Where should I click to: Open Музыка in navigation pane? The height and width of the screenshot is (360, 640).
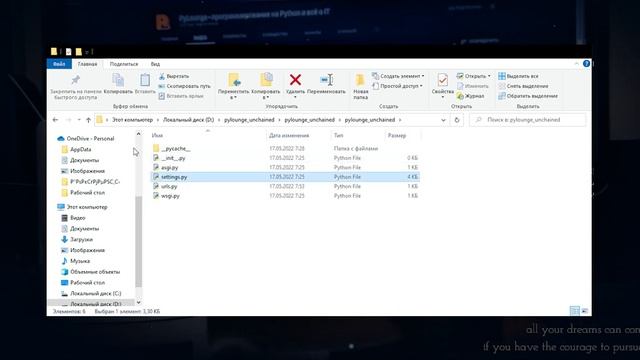pyautogui.click(x=80, y=261)
